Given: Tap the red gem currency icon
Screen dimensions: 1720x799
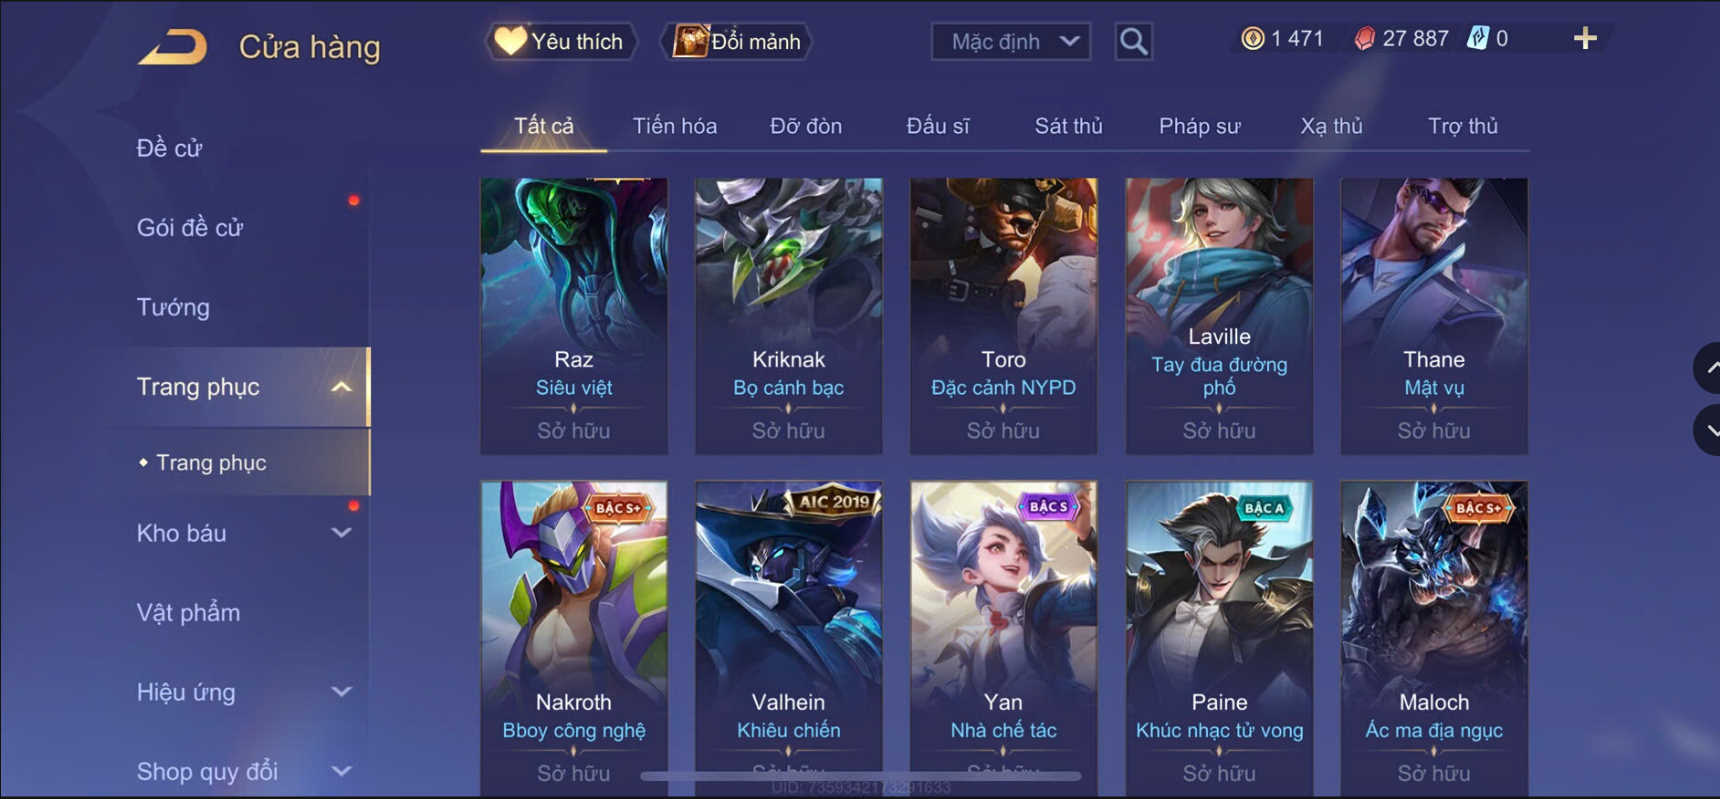Looking at the screenshot, I should pyautogui.click(x=1364, y=39).
